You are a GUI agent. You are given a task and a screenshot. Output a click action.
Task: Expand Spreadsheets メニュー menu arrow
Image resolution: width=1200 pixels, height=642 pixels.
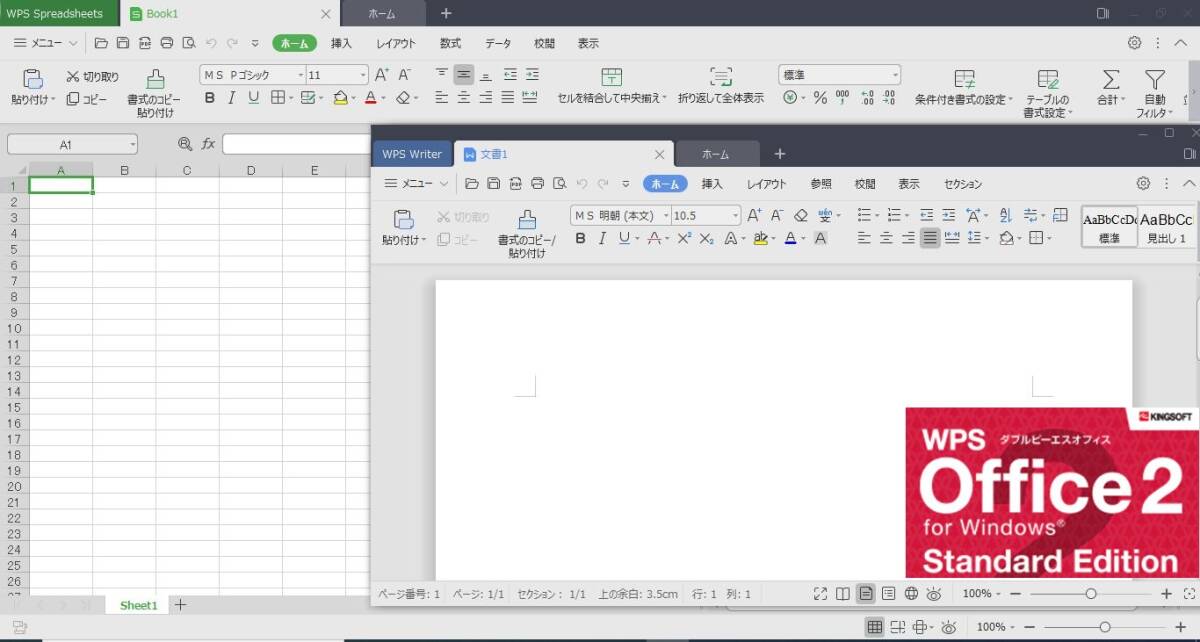click(x=73, y=43)
